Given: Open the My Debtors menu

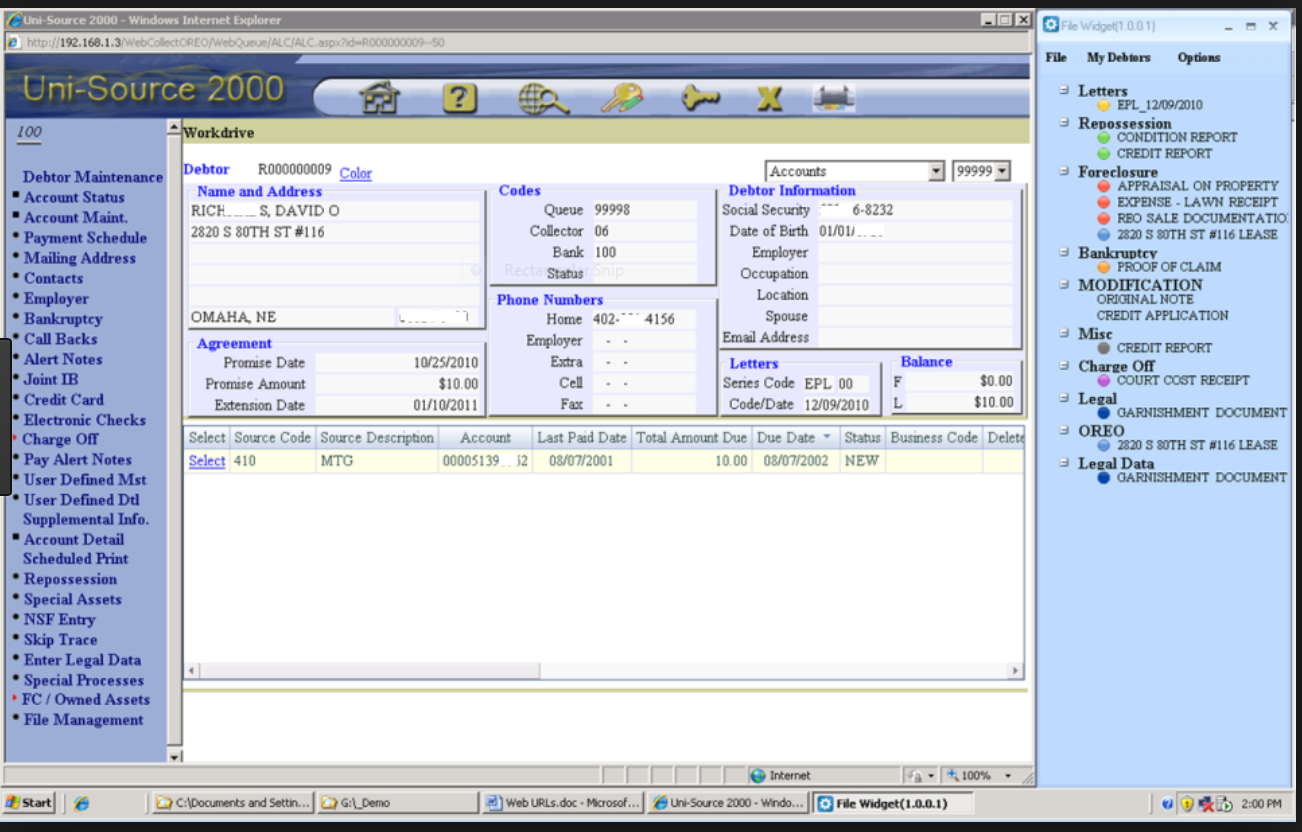Looking at the screenshot, I should (x=1118, y=58).
